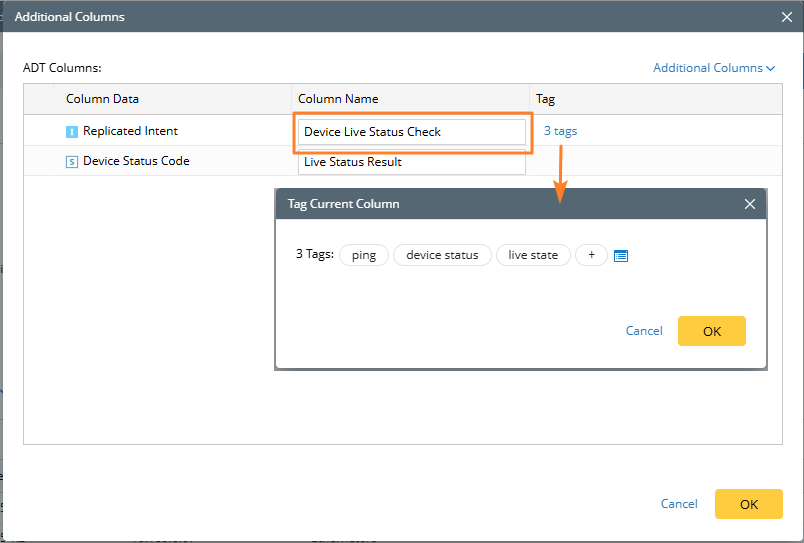The image size is (804, 543).
Task: Open the 3 tags link
Action: [560, 131]
